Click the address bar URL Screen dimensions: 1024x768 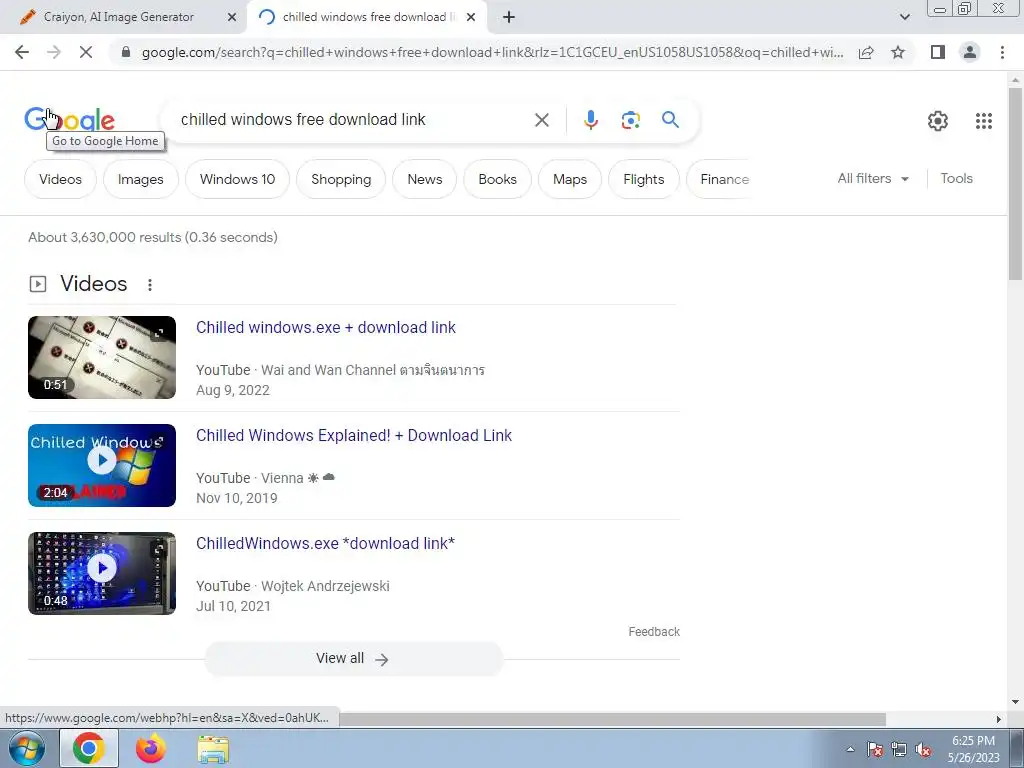[x=492, y=52]
